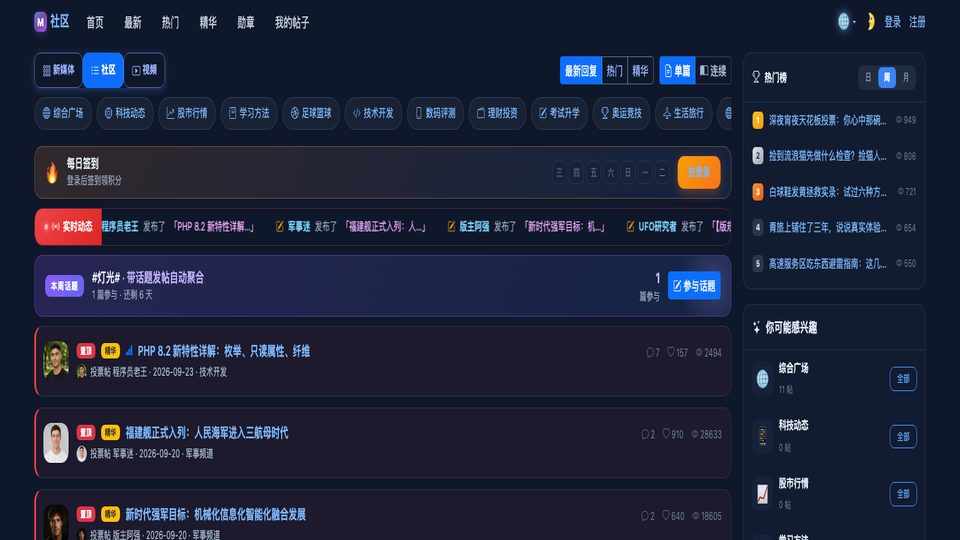Click the flame icon in 每日签到
This screenshot has width=960, height=540.
coord(52,173)
